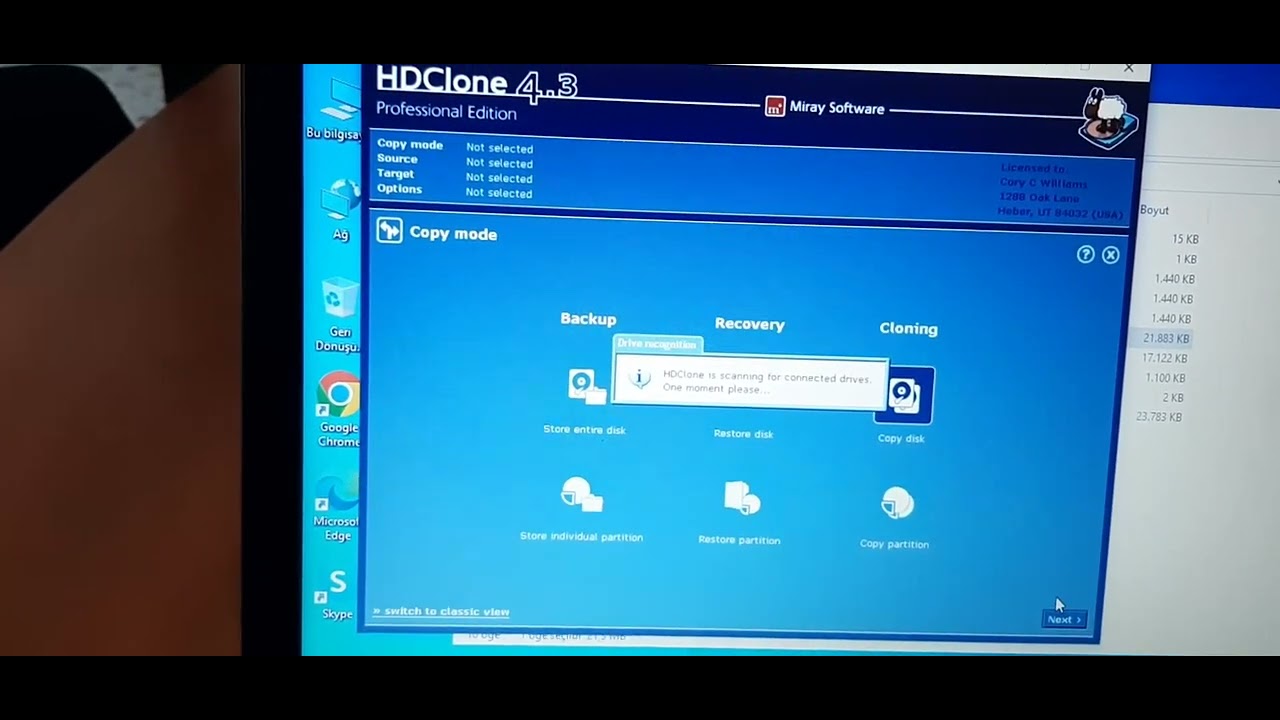The height and width of the screenshot is (720, 1280).
Task: Click the Copy mode header icon
Action: click(389, 231)
